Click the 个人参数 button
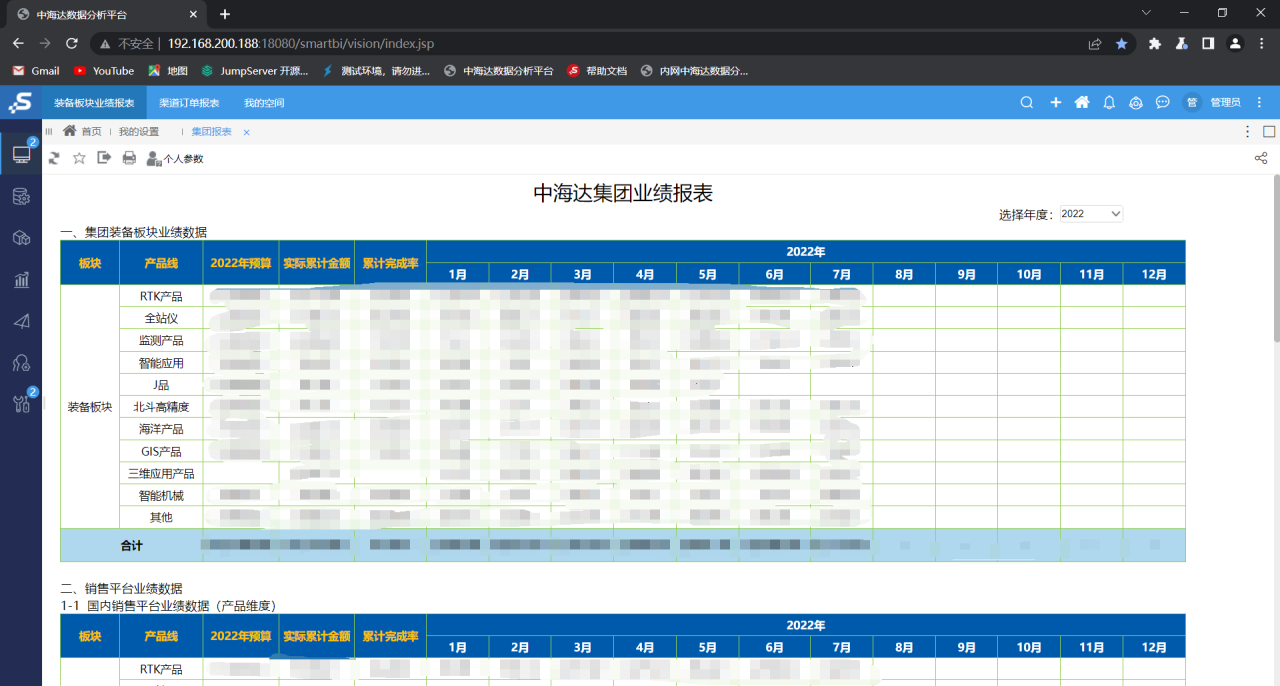The height and width of the screenshot is (686, 1280). coord(175,158)
